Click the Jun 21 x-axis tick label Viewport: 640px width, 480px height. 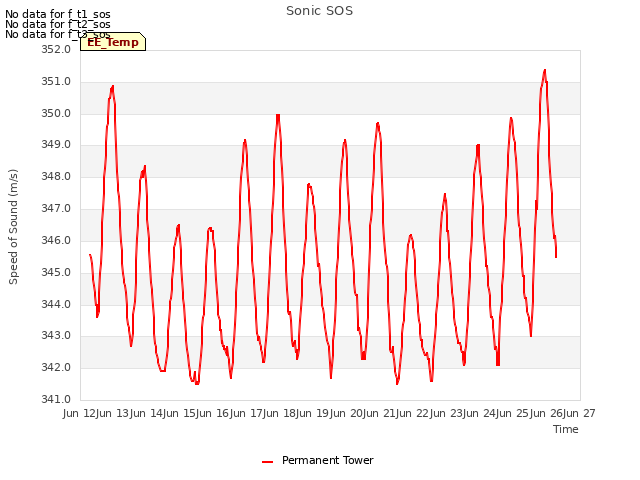point(380,413)
